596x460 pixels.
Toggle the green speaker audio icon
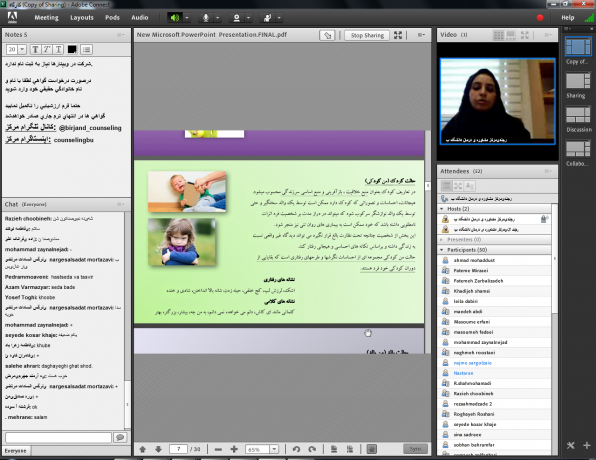pyautogui.click(x=174, y=17)
